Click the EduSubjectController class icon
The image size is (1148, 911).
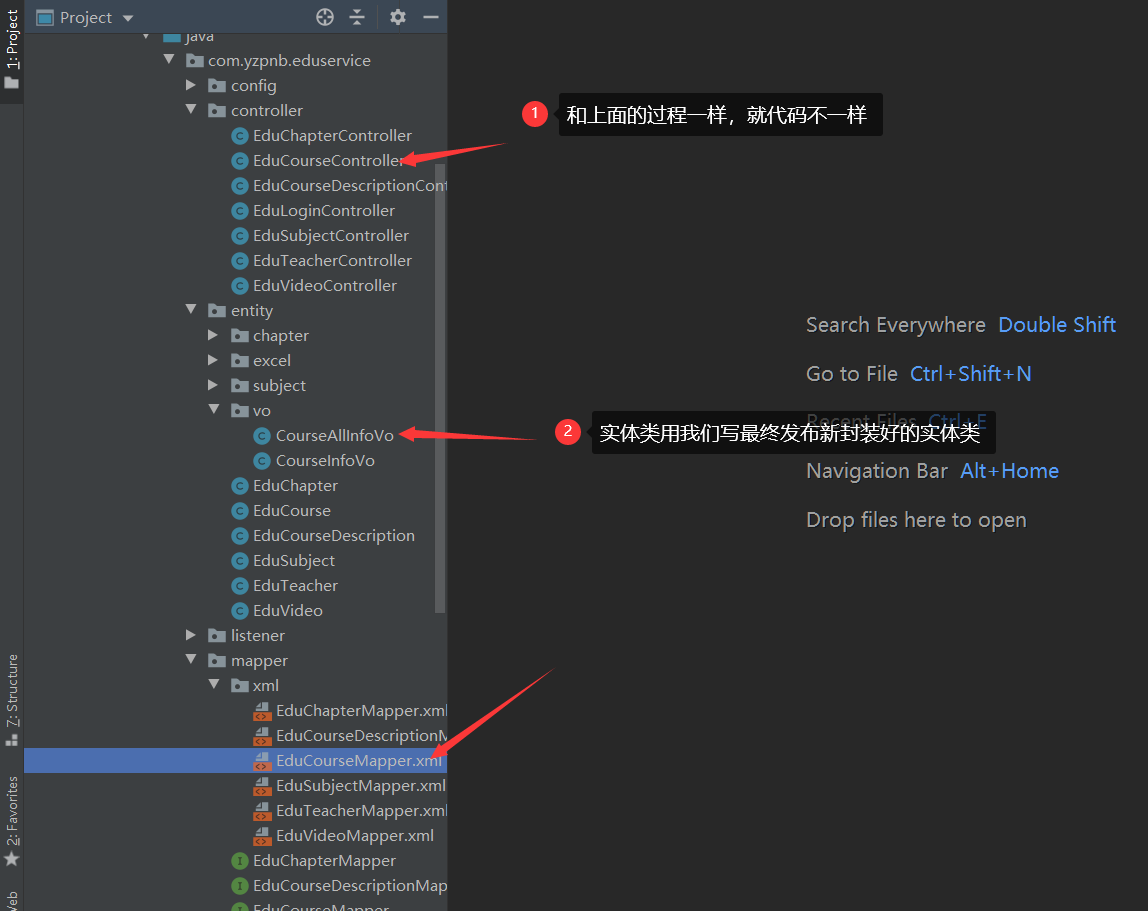239,236
